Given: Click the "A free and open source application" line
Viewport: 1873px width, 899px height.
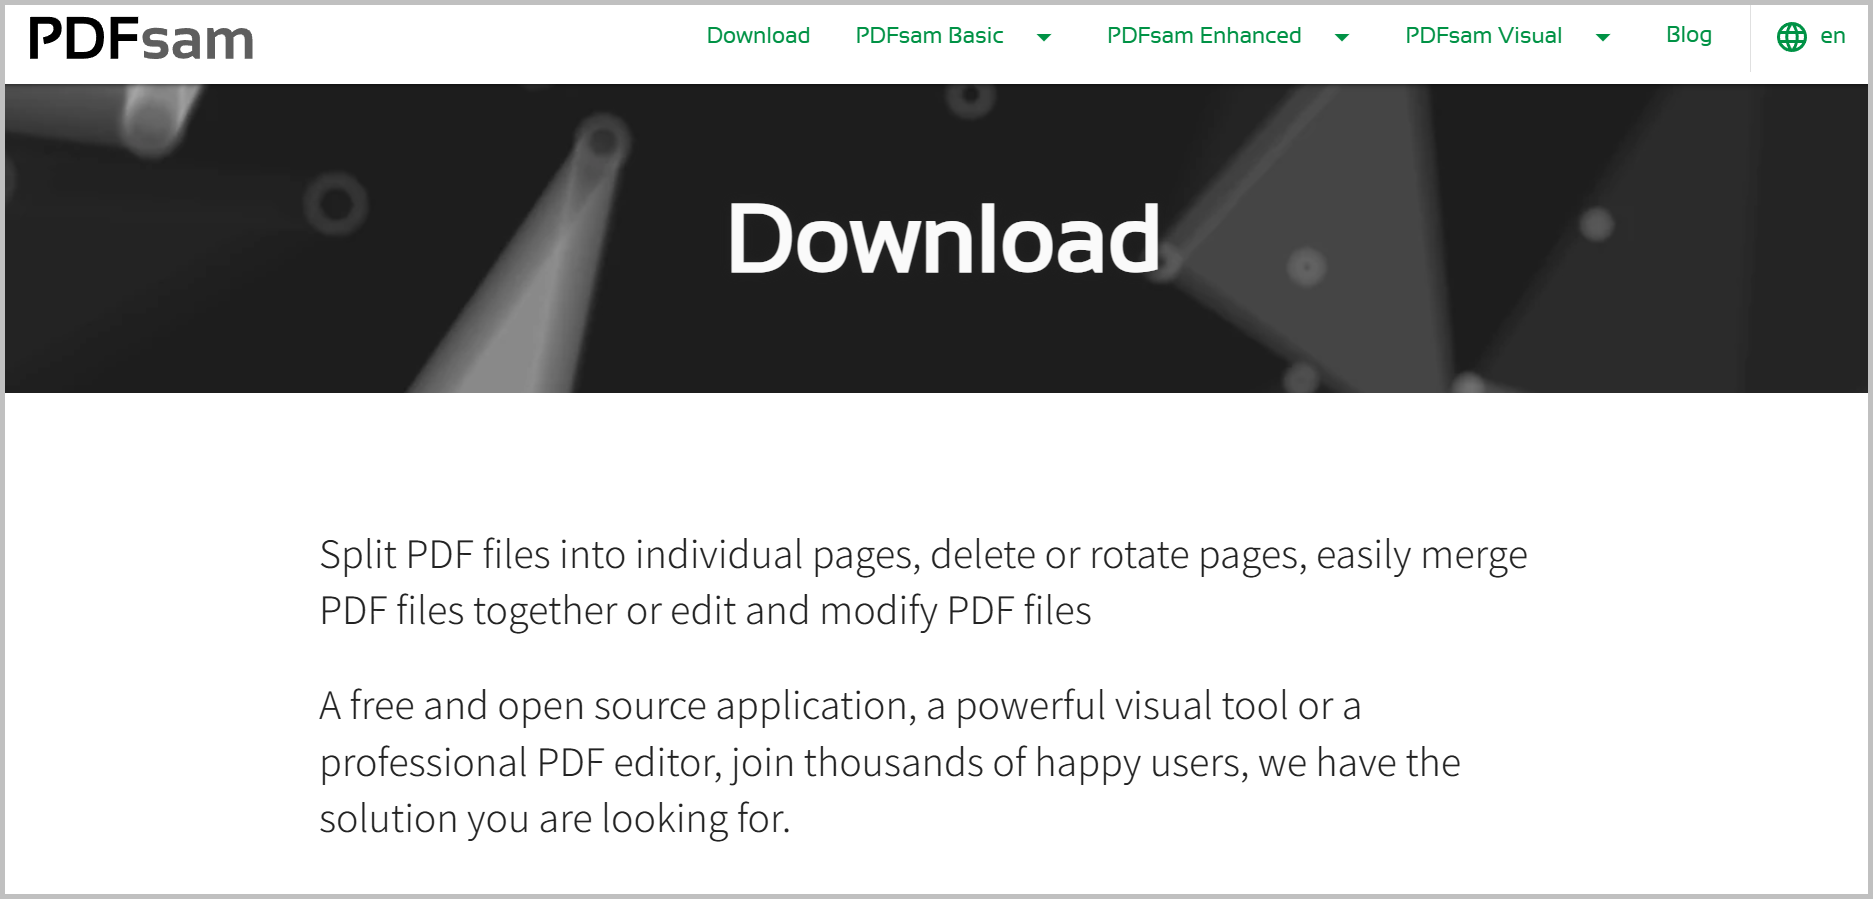Looking at the screenshot, I should pos(840,706).
